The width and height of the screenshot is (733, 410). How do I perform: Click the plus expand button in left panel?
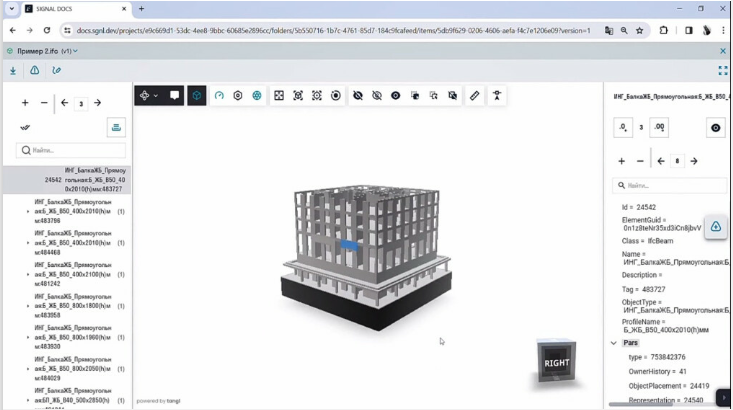25,103
